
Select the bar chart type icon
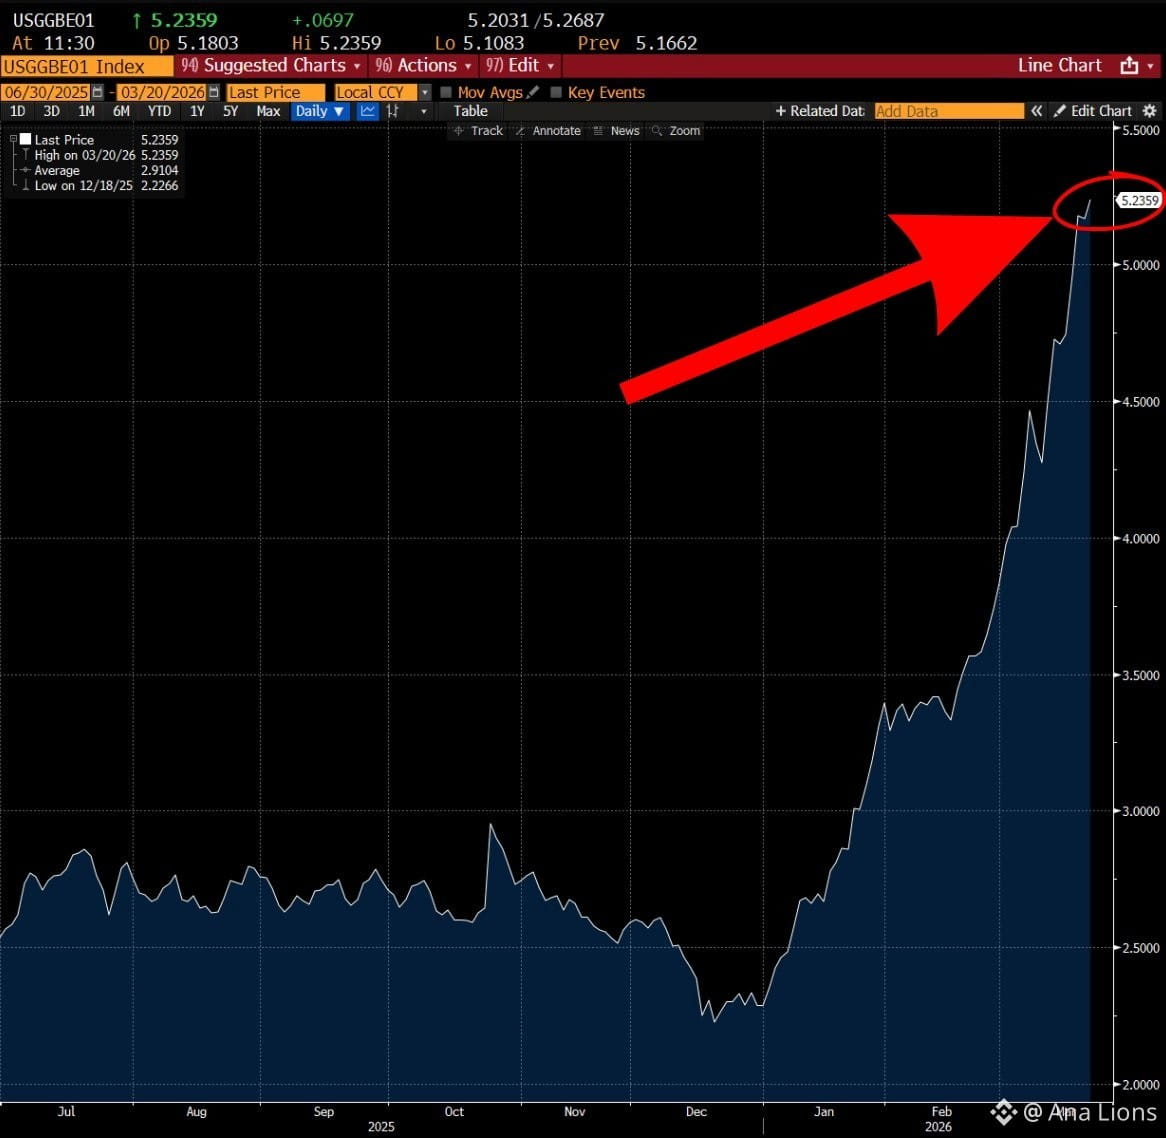click(393, 112)
